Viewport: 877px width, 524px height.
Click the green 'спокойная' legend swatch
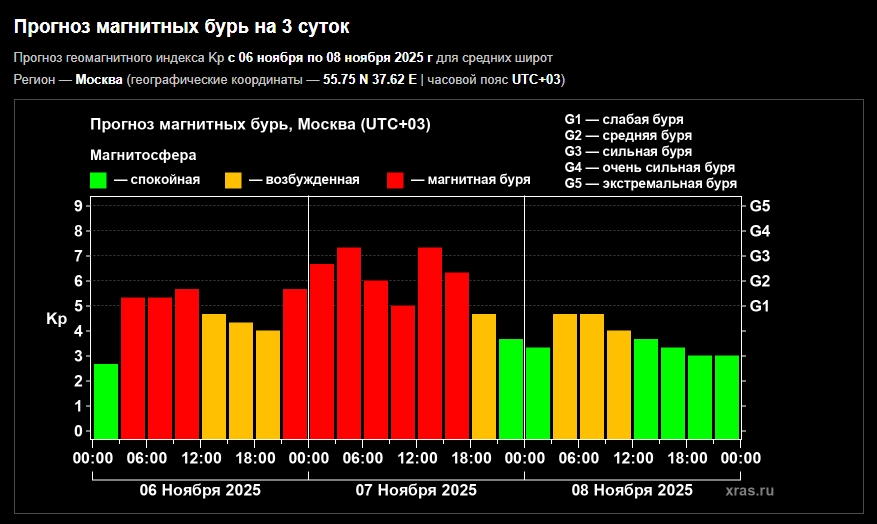pyautogui.click(x=98, y=180)
